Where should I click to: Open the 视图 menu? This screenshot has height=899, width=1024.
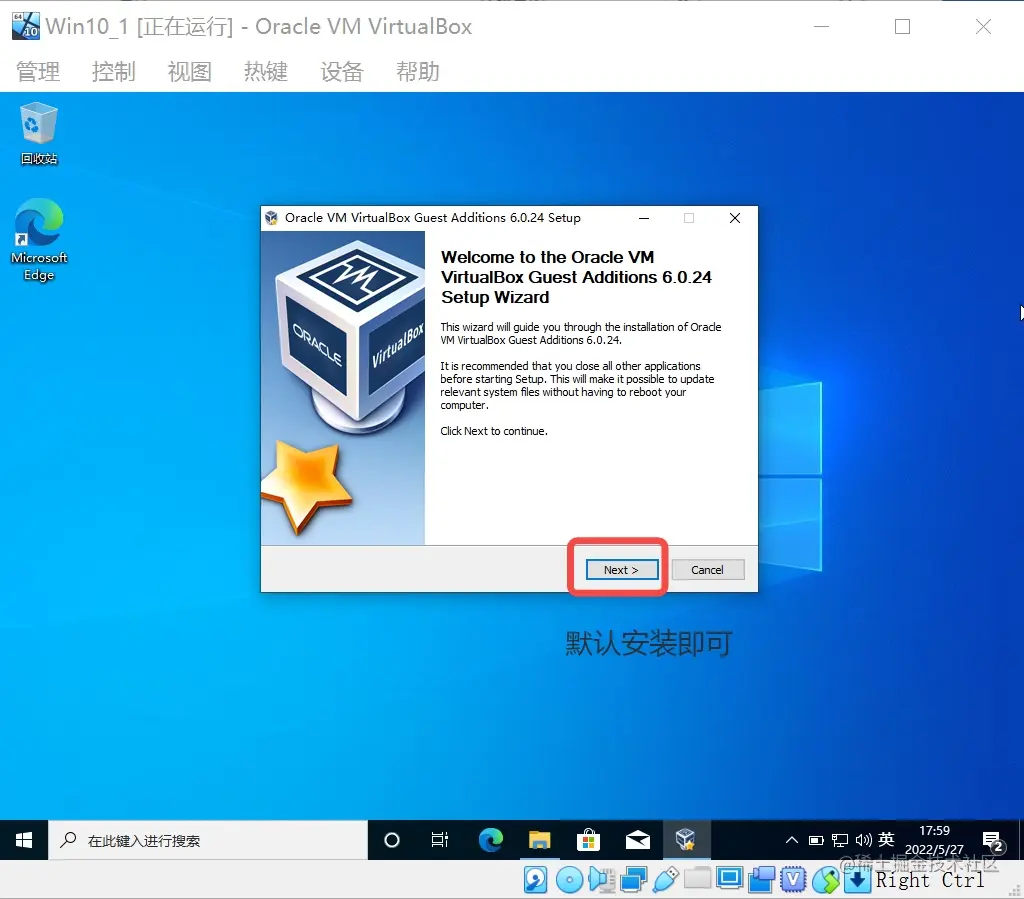tap(189, 71)
